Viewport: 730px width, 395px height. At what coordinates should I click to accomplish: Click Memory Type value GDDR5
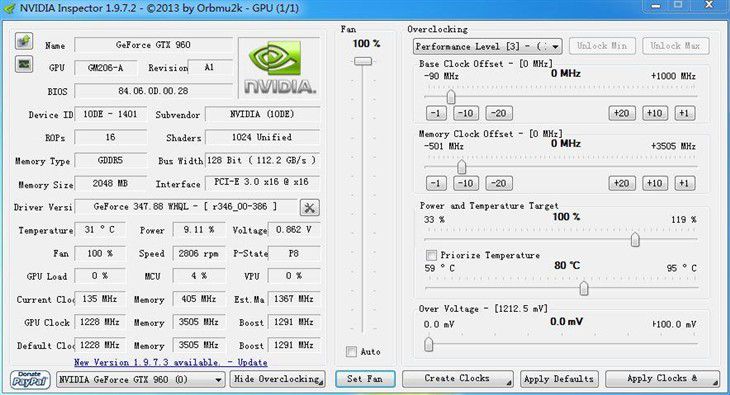tap(110, 160)
